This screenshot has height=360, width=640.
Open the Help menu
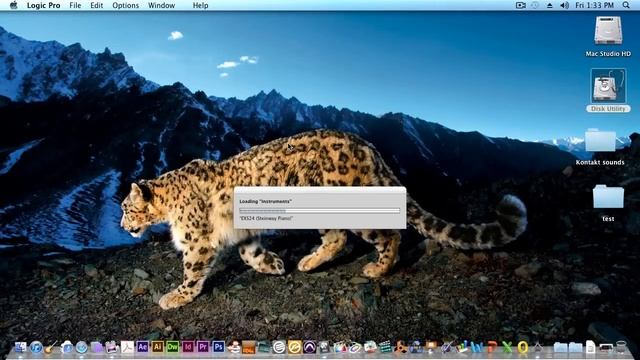click(x=200, y=5)
